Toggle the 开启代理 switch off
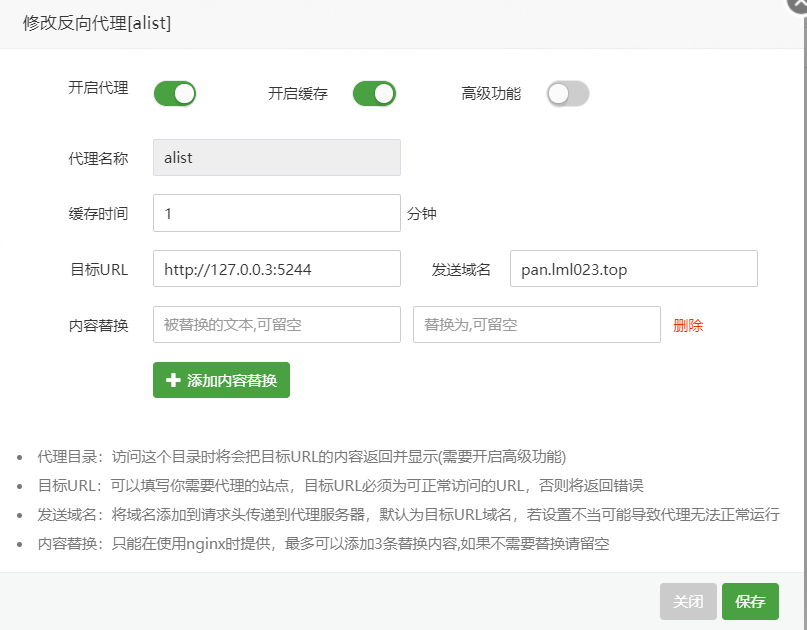 coord(174,94)
